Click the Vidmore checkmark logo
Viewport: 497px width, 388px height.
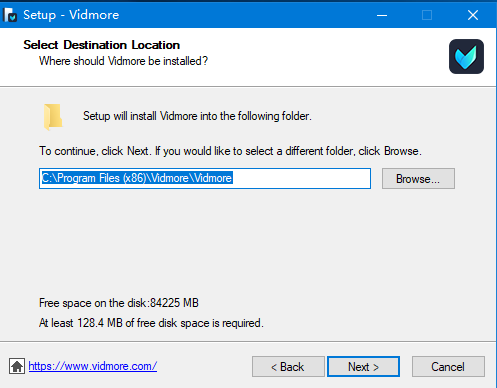click(x=466, y=56)
